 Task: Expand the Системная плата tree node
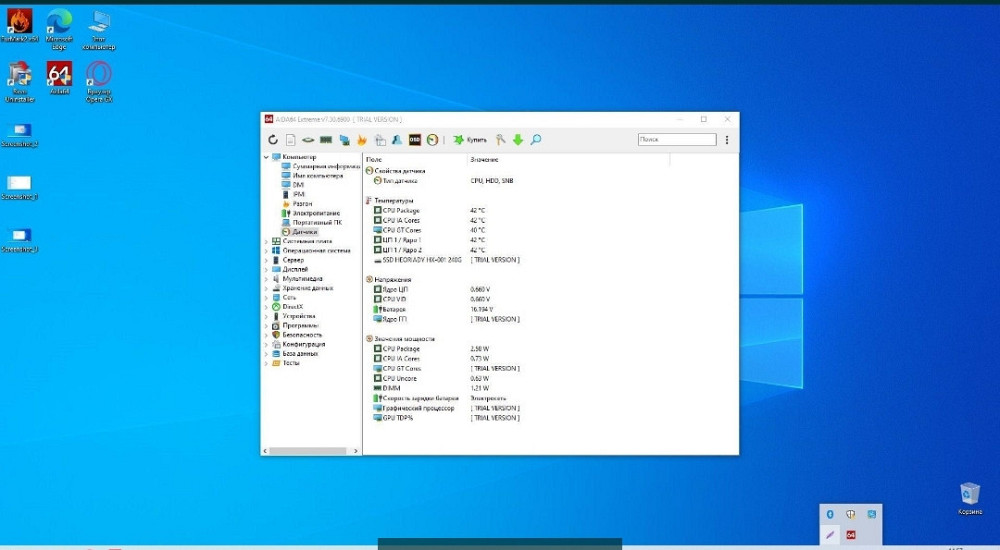tap(267, 241)
